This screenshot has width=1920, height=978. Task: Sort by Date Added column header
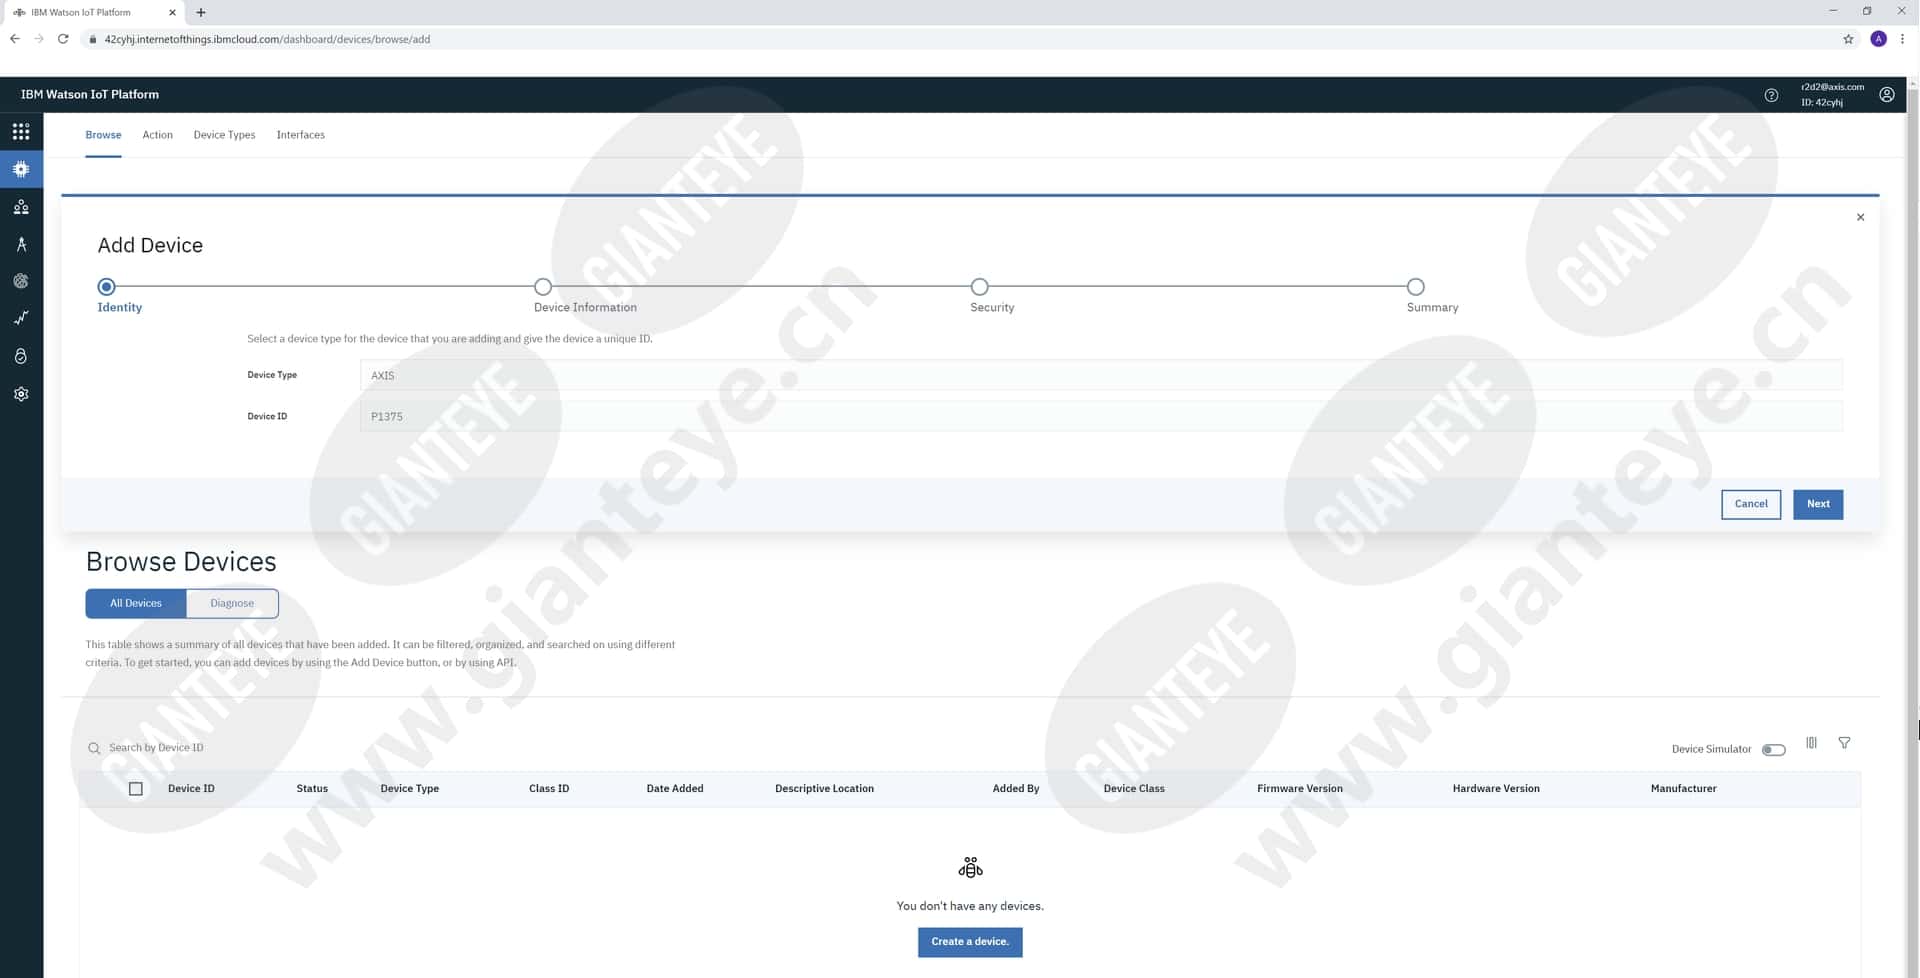pos(675,789)
